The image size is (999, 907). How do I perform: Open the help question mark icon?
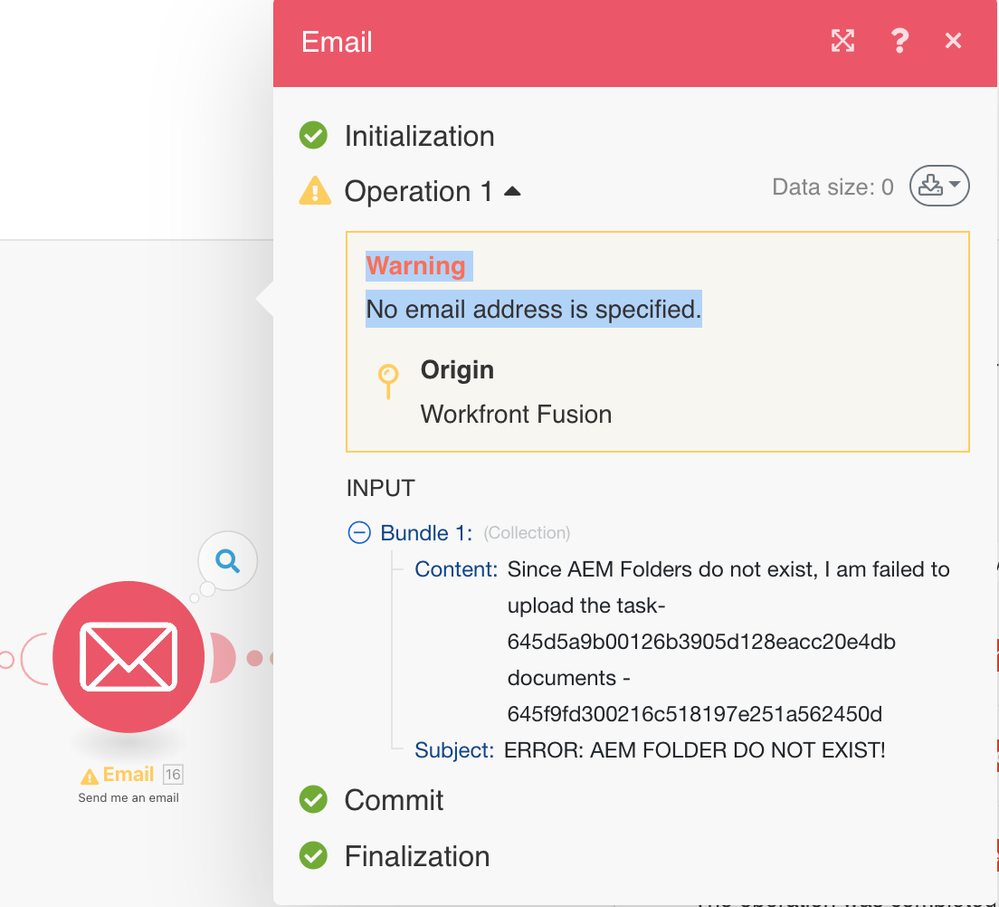coord(899,41)
